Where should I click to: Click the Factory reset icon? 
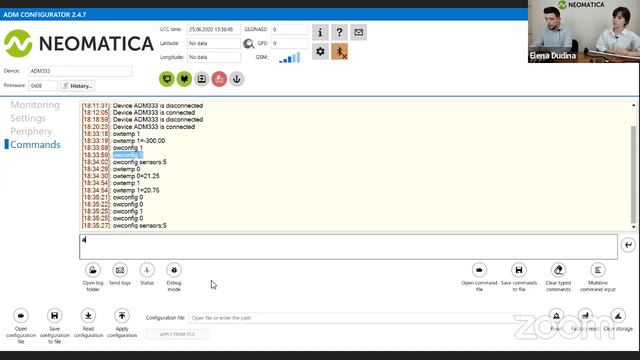coord(585,316)
